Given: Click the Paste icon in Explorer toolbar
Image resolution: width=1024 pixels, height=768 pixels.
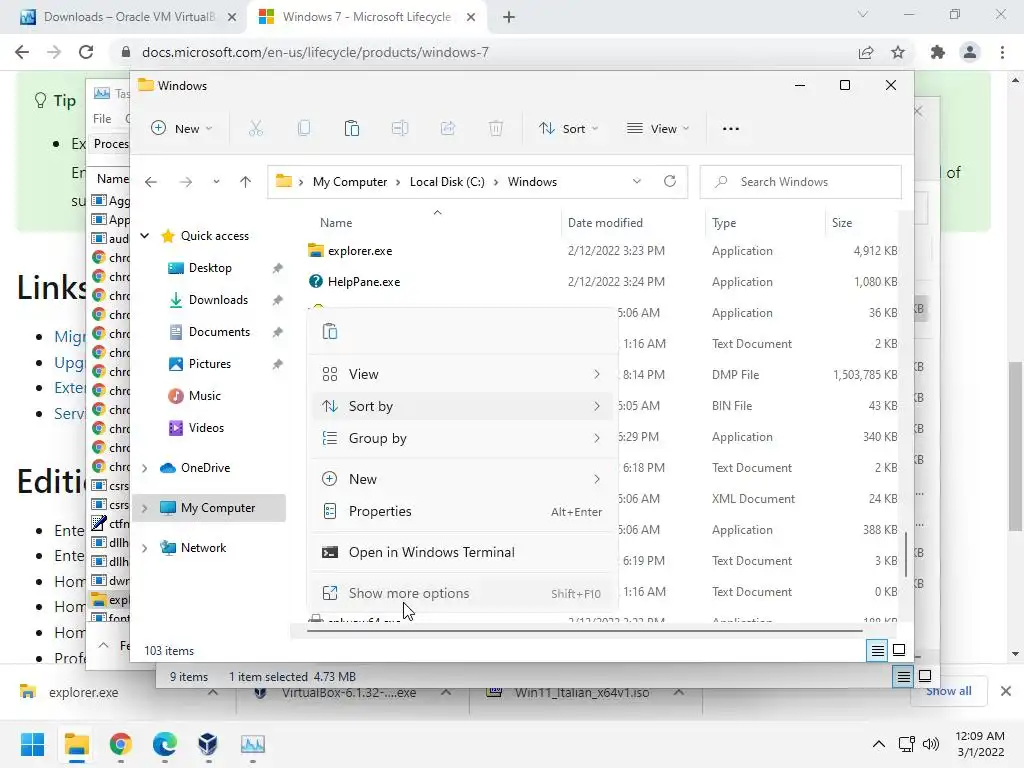Looking at the screenshot, I should click(x=352, y=129).
